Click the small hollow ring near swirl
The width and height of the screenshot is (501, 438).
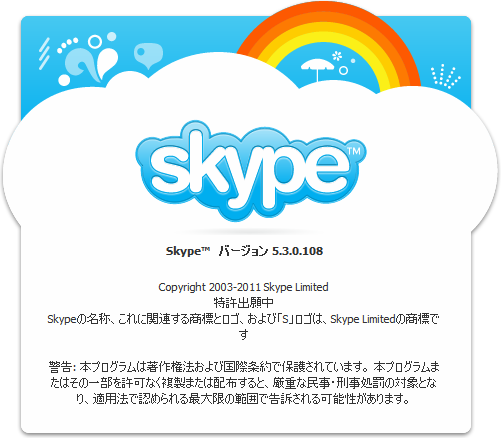click(95, 41)
